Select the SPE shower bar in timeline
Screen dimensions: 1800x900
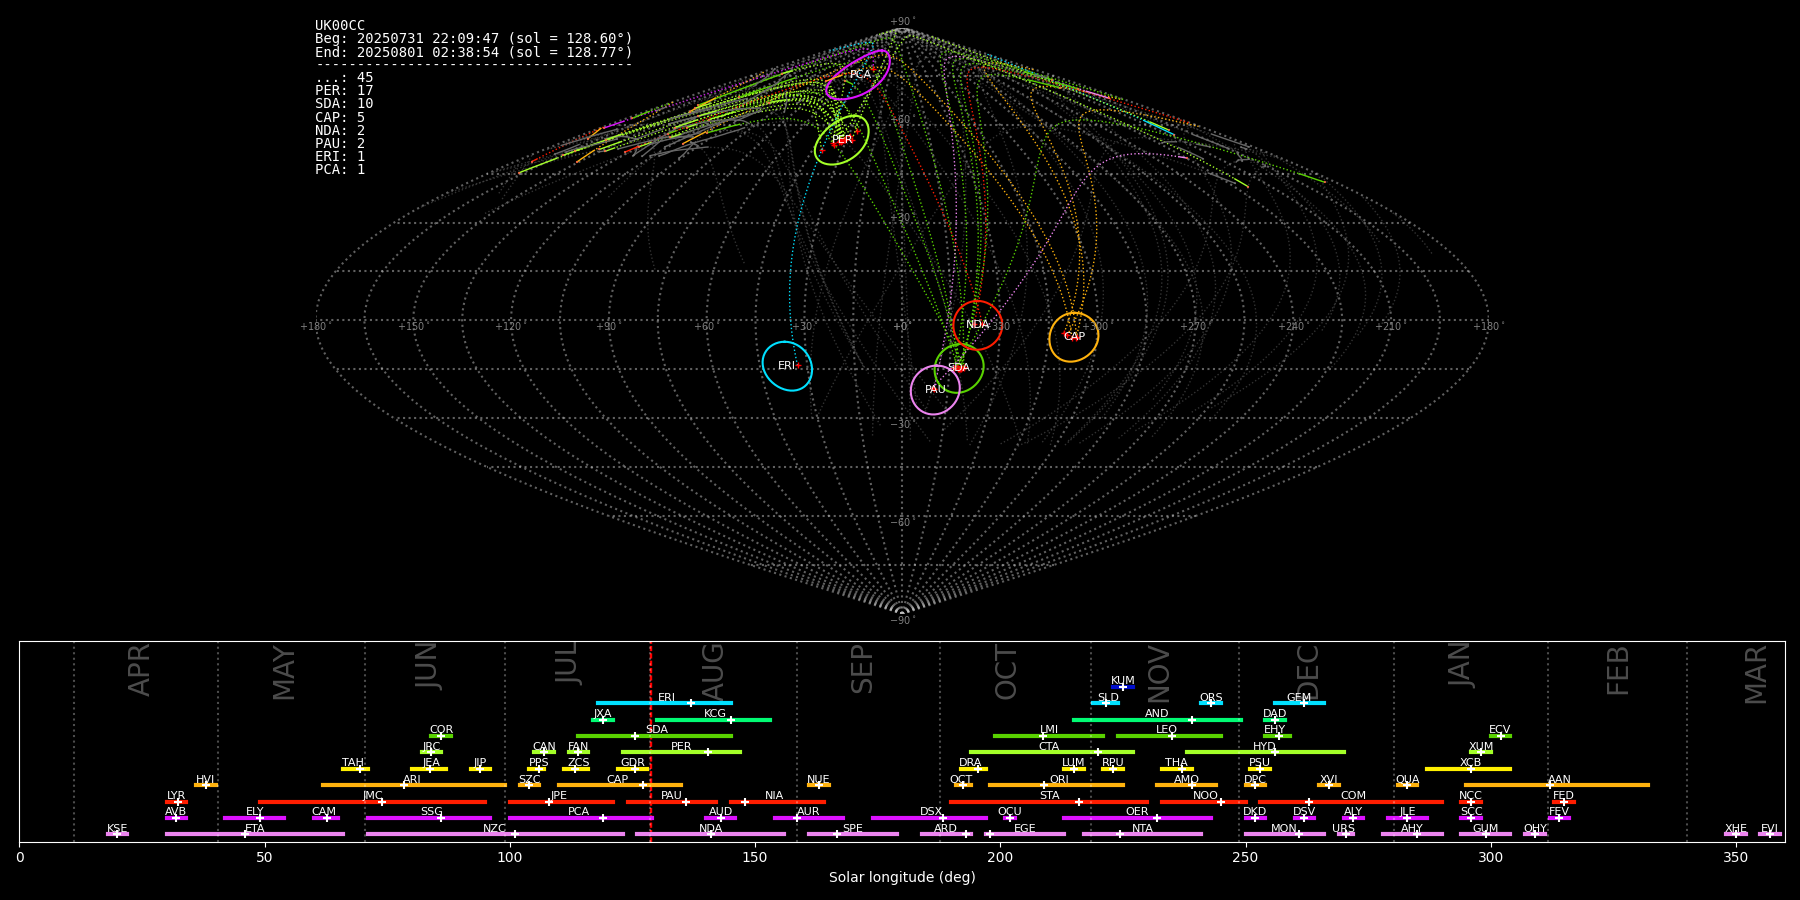click(x=853, y=834)
